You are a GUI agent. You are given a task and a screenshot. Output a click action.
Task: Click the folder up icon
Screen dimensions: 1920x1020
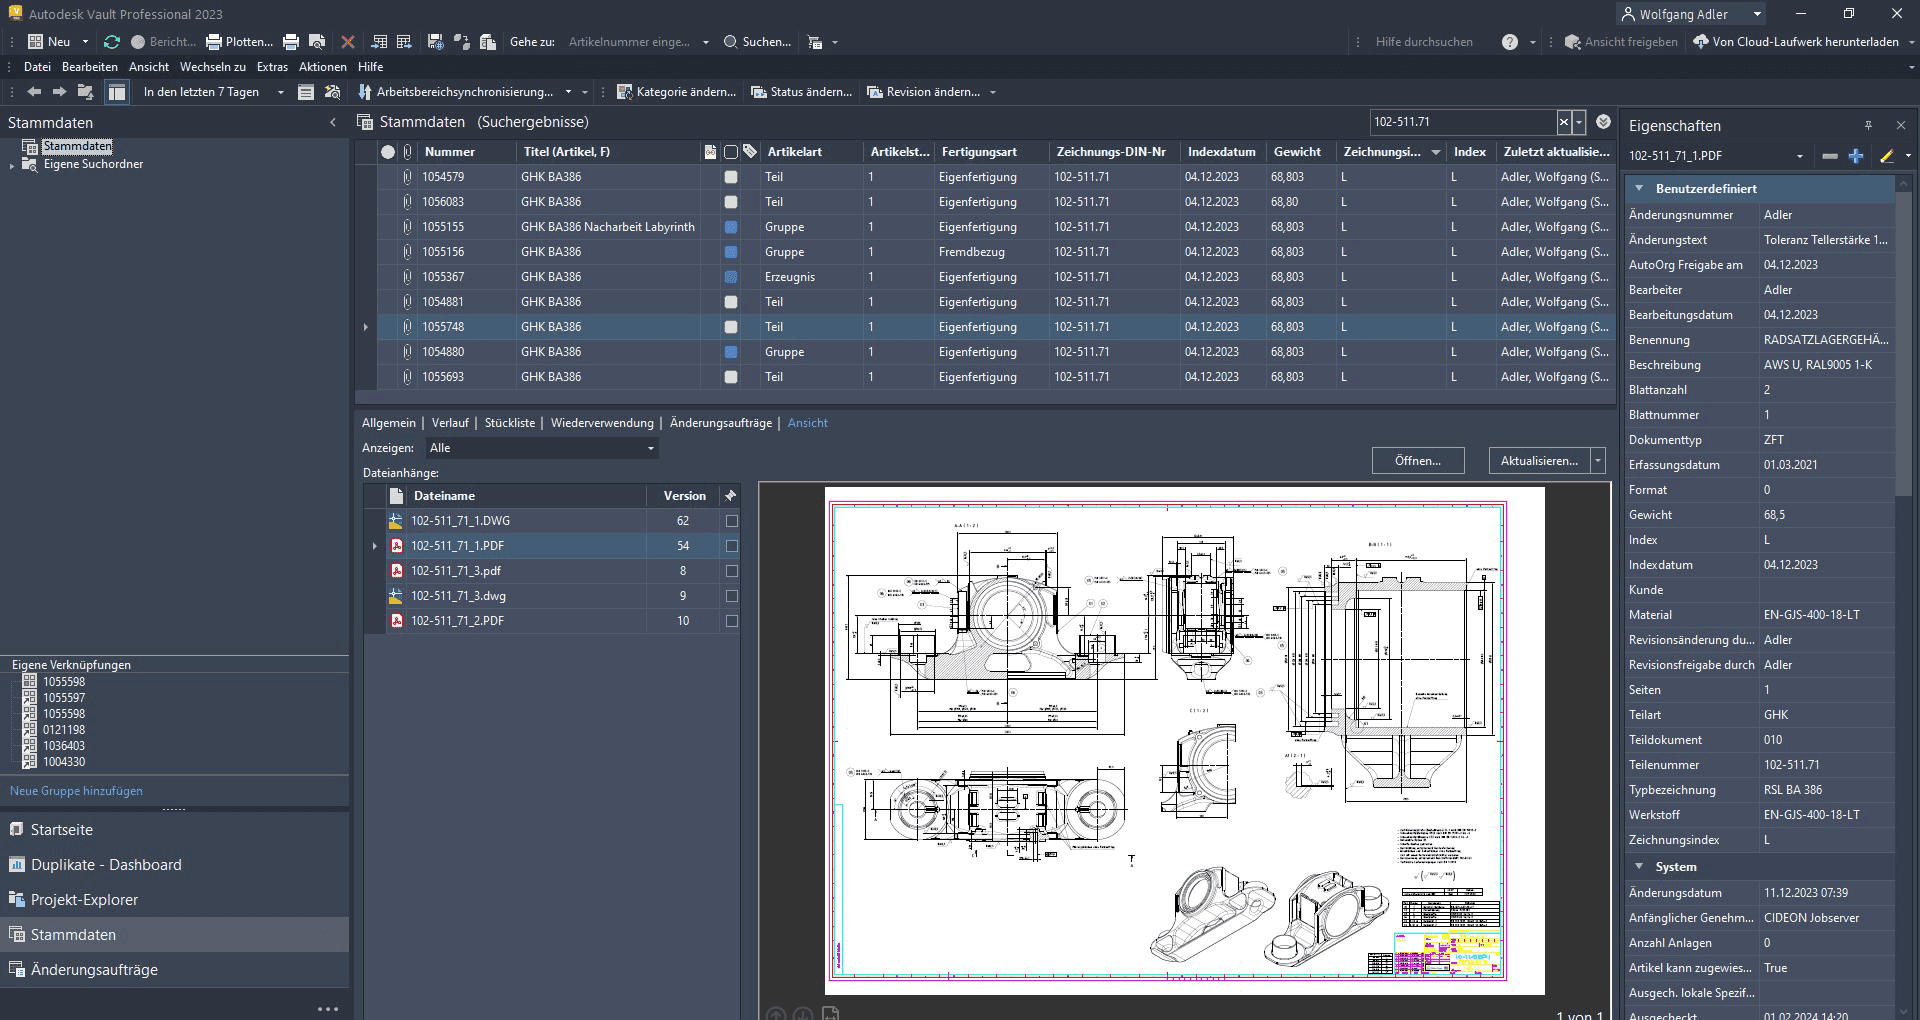[x=85, y=92]
